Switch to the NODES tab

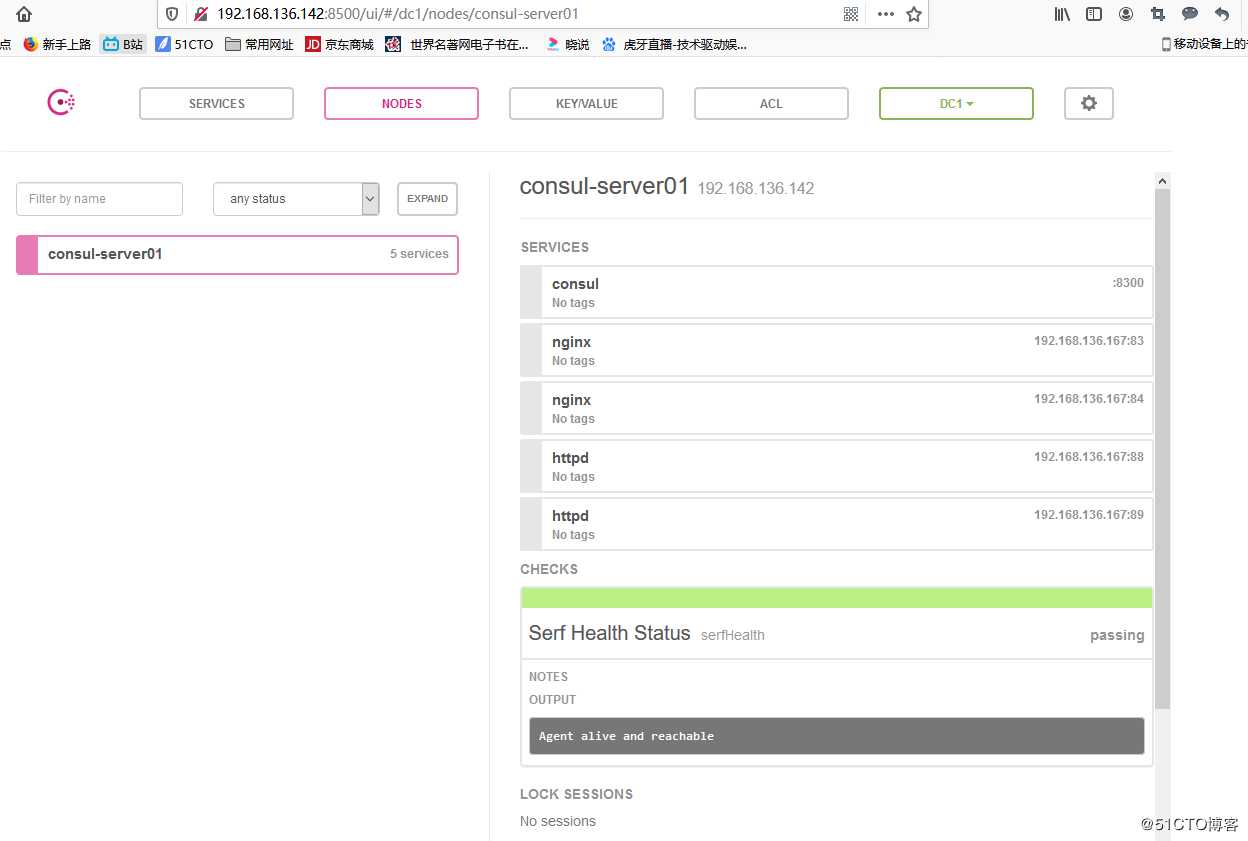pos(401,103)
